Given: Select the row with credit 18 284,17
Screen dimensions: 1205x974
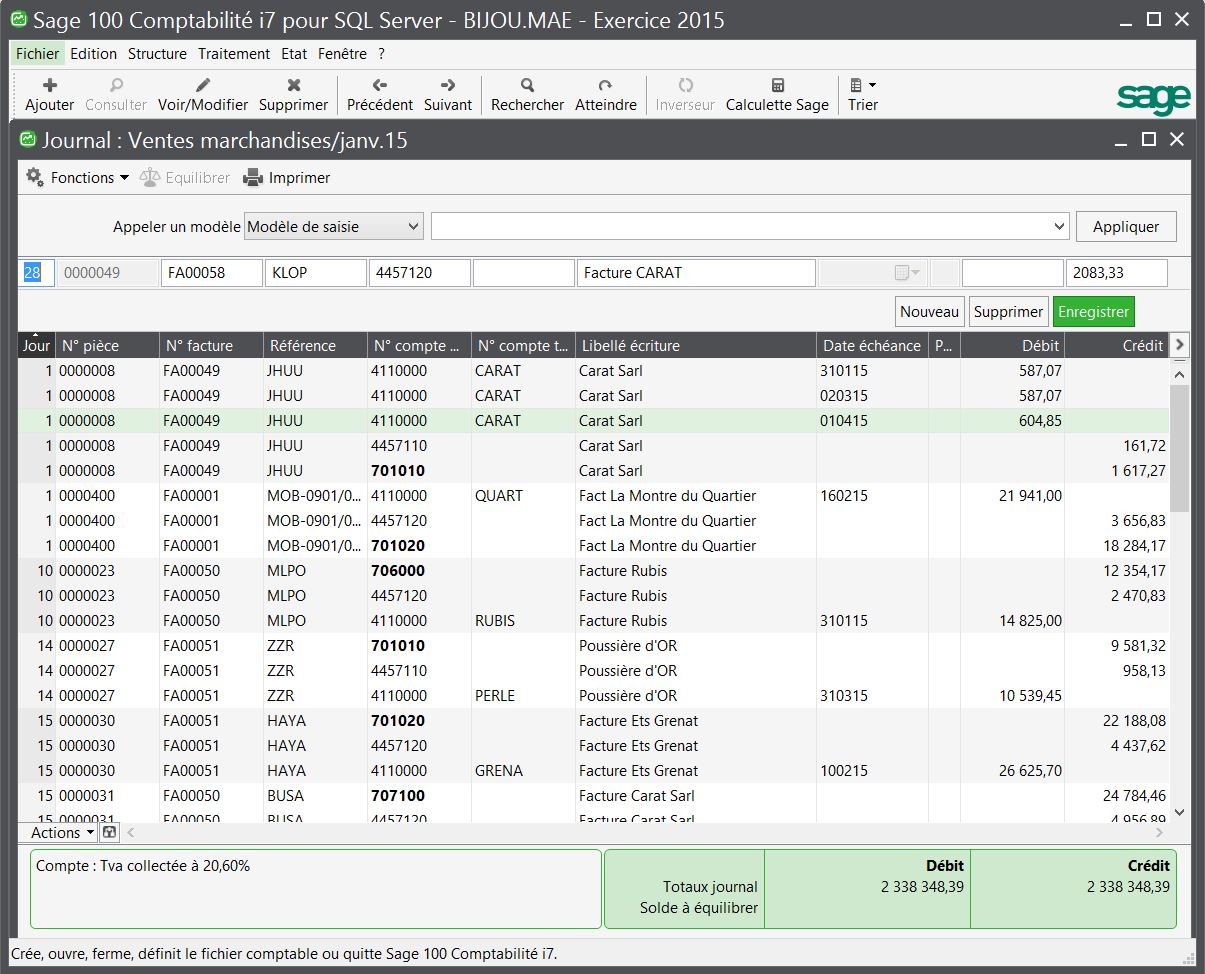Looking at the screenshot, I should pyautogui.click(x=593, y=545).
